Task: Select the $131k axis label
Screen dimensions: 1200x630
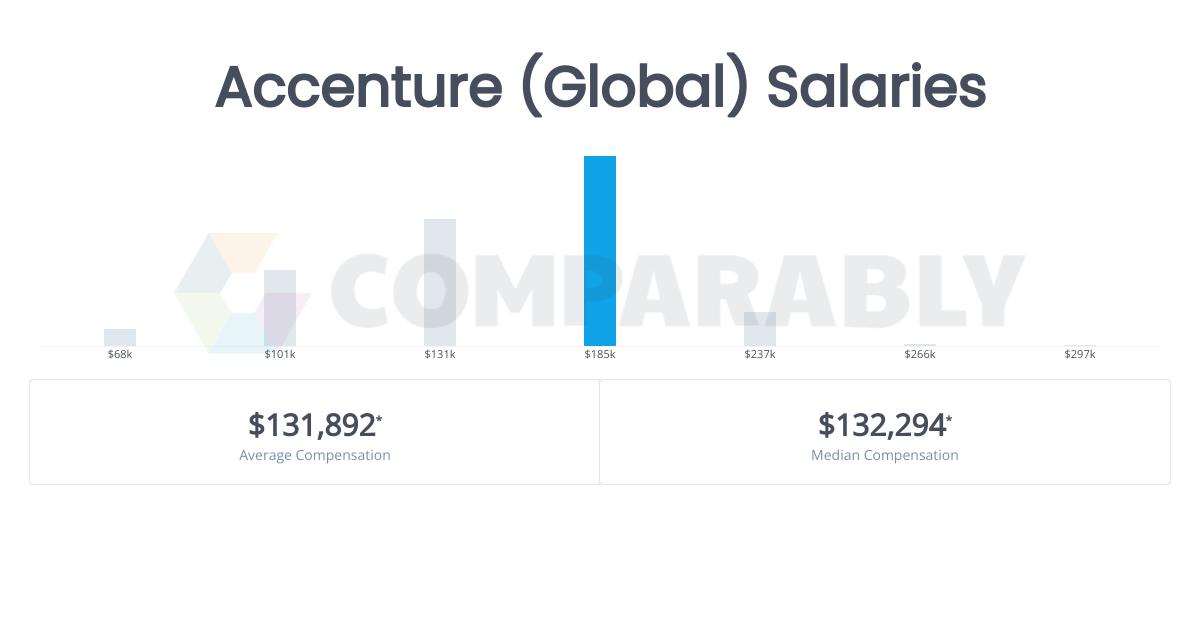Action: 440,354
